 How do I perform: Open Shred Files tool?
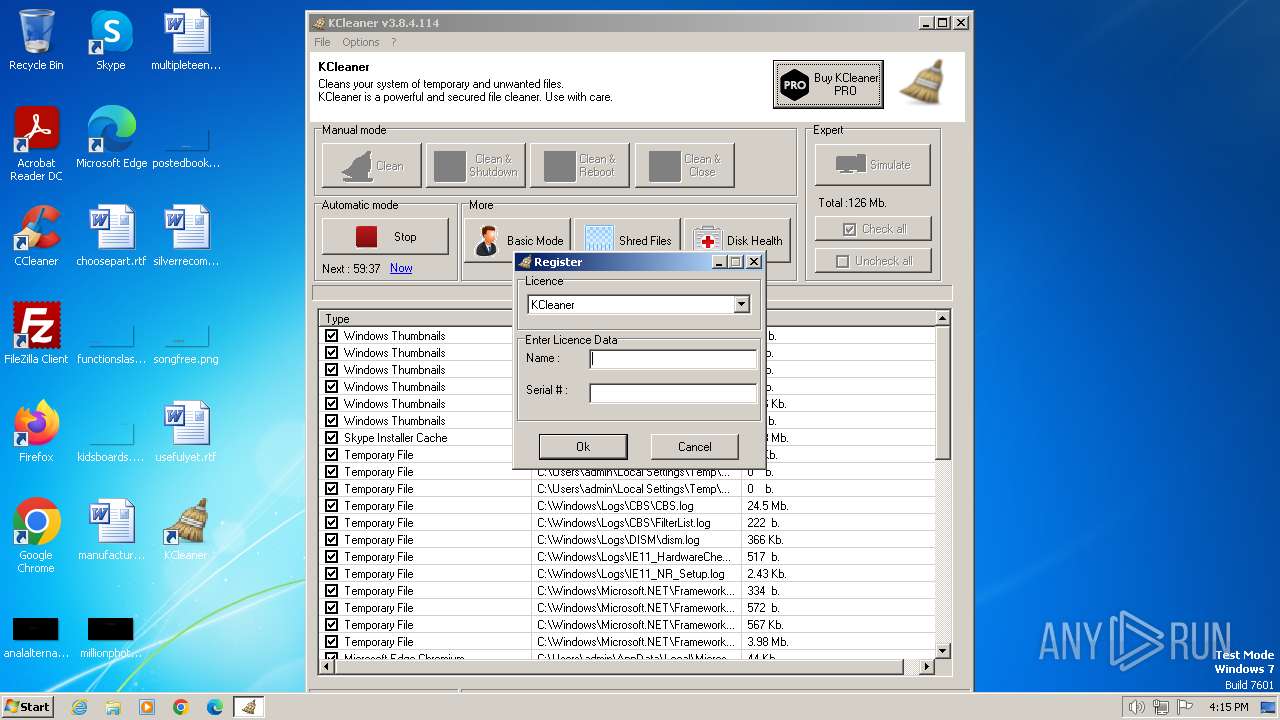point(628,240)
